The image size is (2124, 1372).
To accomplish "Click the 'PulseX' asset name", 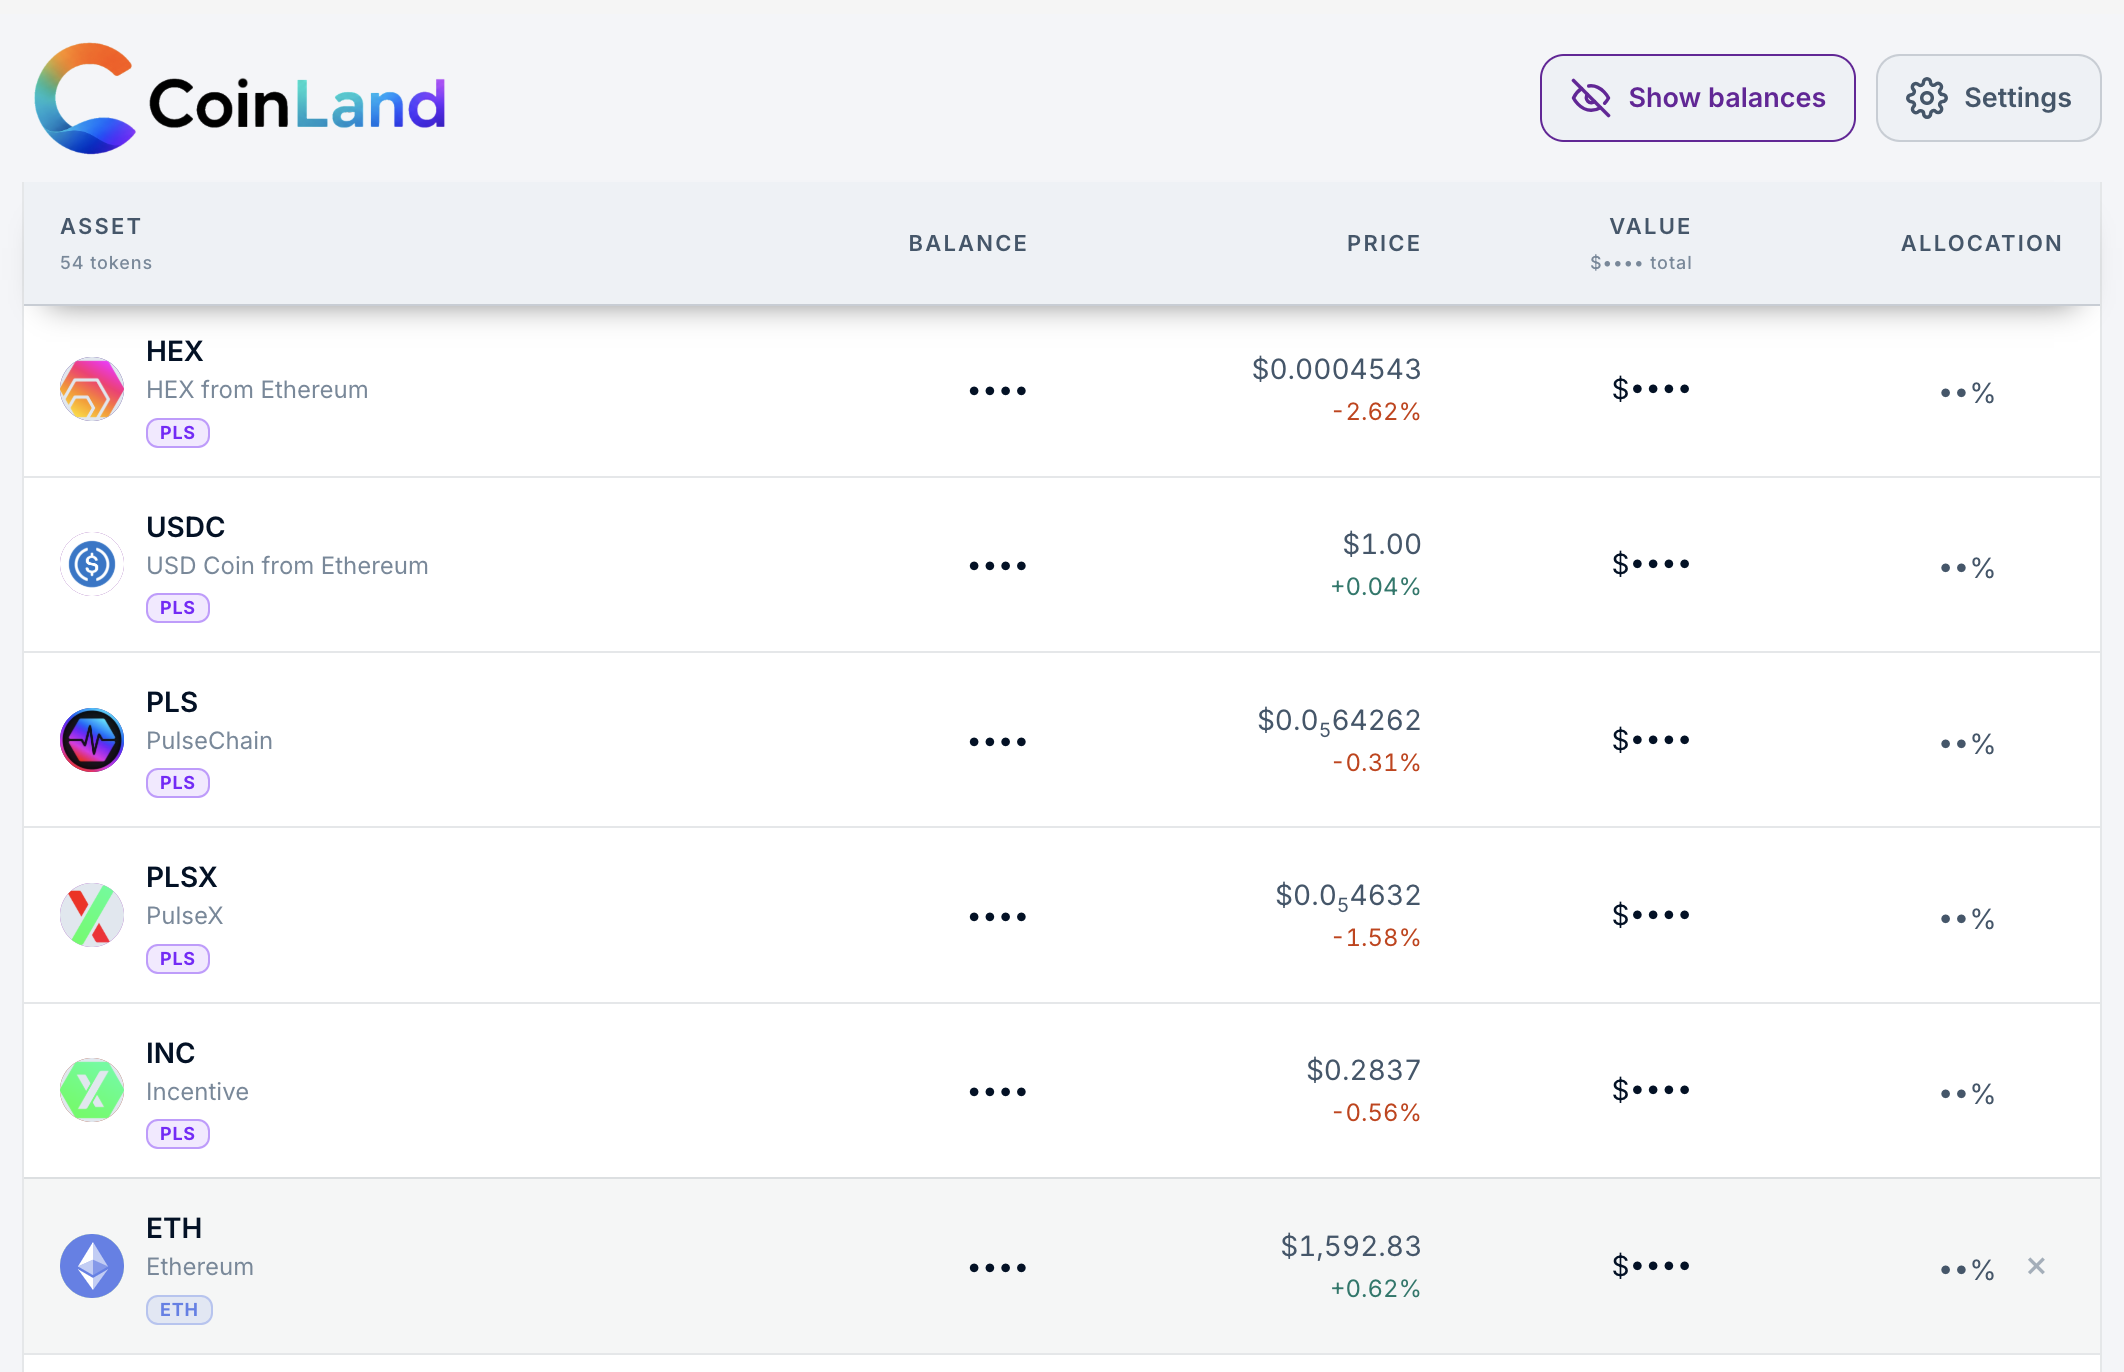I will [184, 916].
